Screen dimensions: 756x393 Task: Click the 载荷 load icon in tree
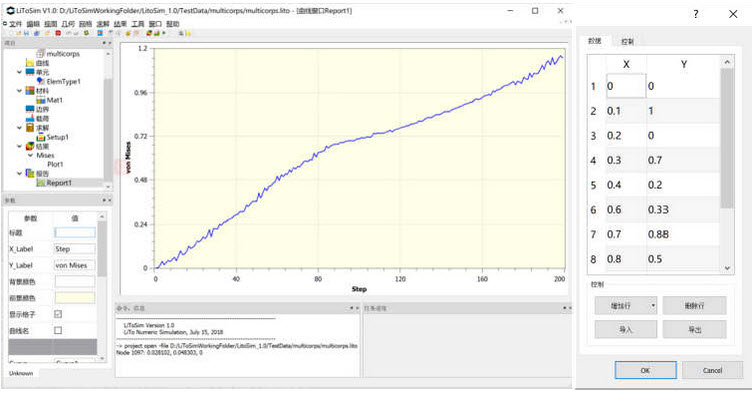(30, 118)
